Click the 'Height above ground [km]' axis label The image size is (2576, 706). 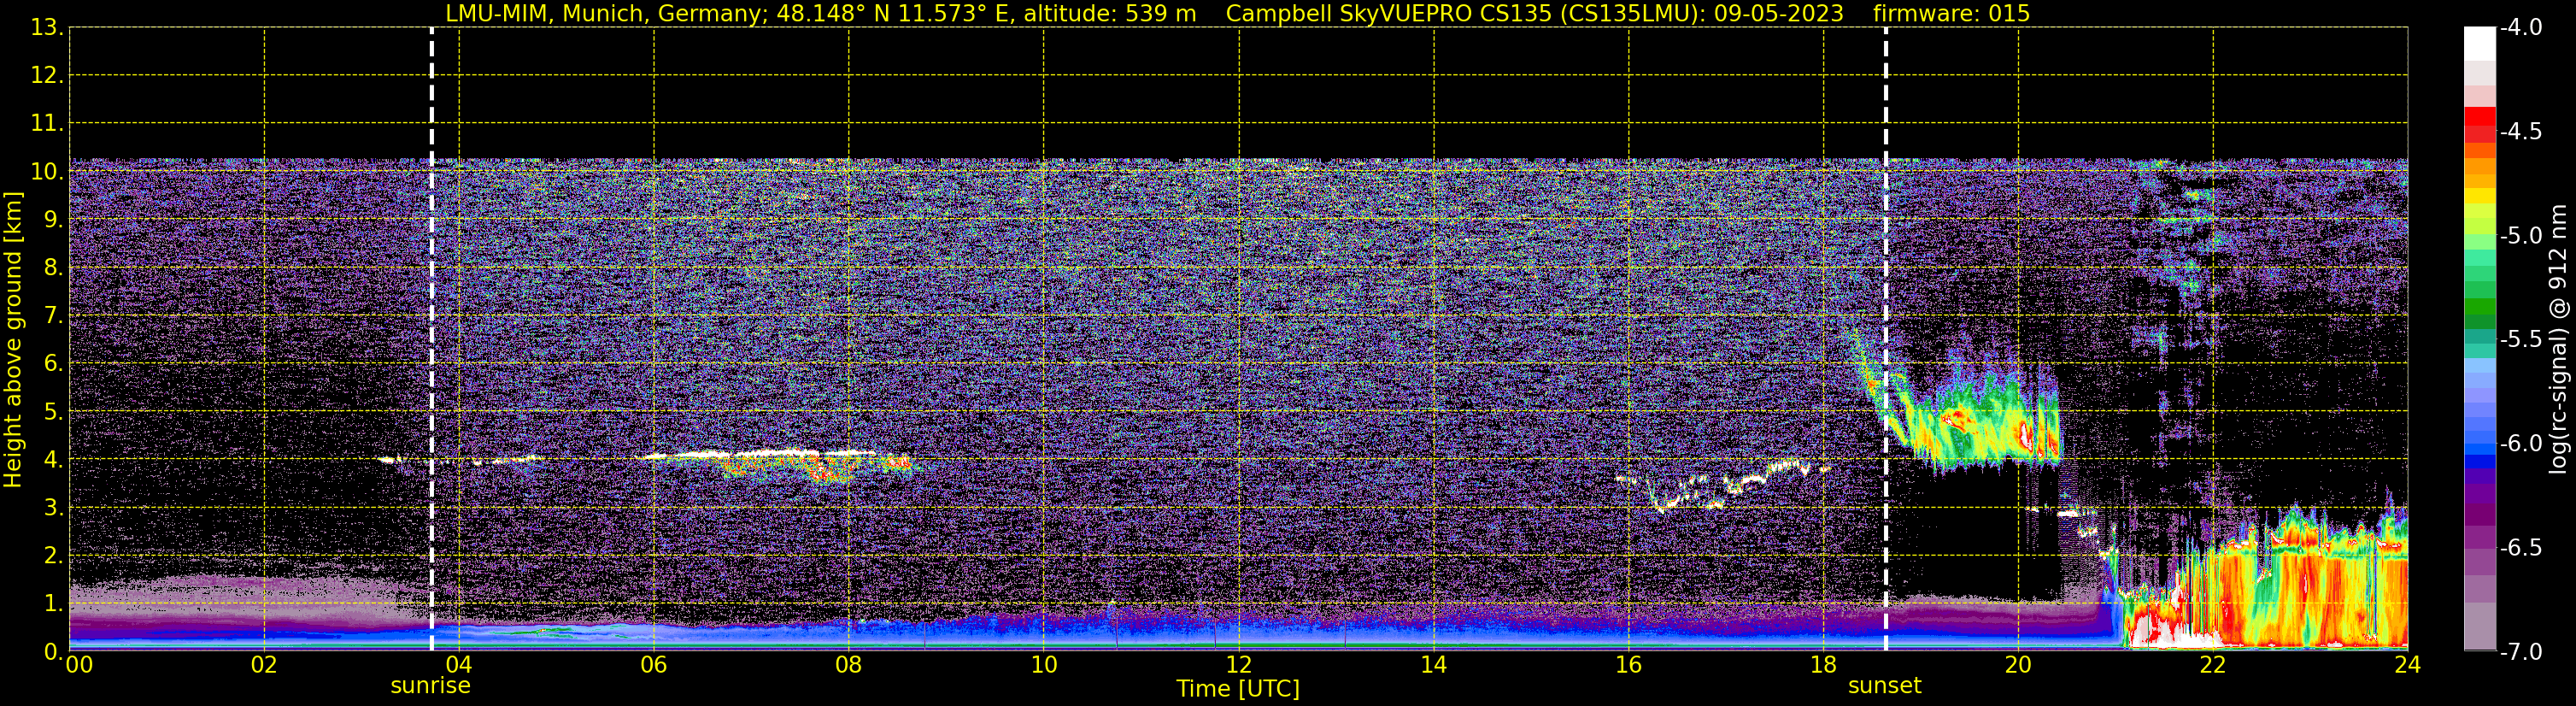point(13,340)
